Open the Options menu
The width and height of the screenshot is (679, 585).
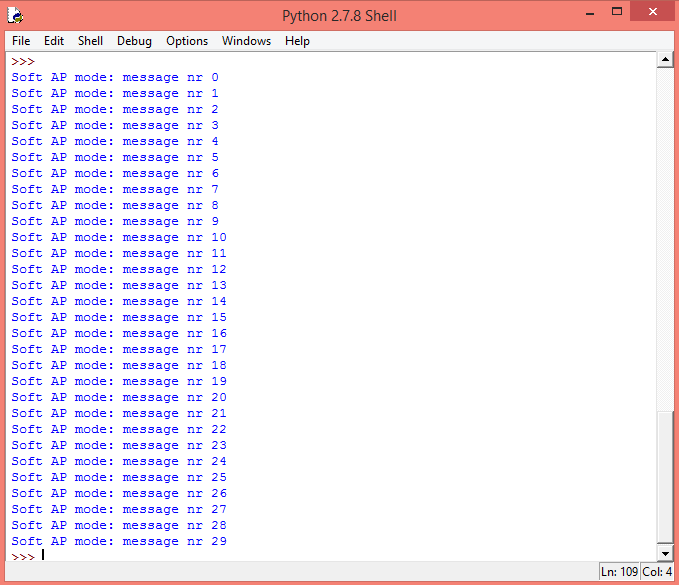pos(187,41)
